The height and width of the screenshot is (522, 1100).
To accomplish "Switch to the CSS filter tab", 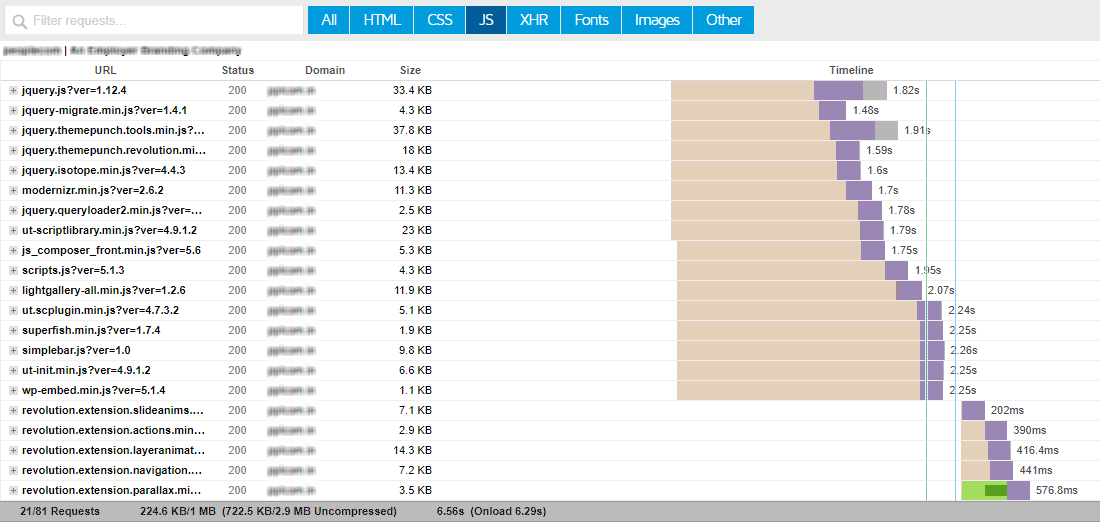I will (439, 20).
